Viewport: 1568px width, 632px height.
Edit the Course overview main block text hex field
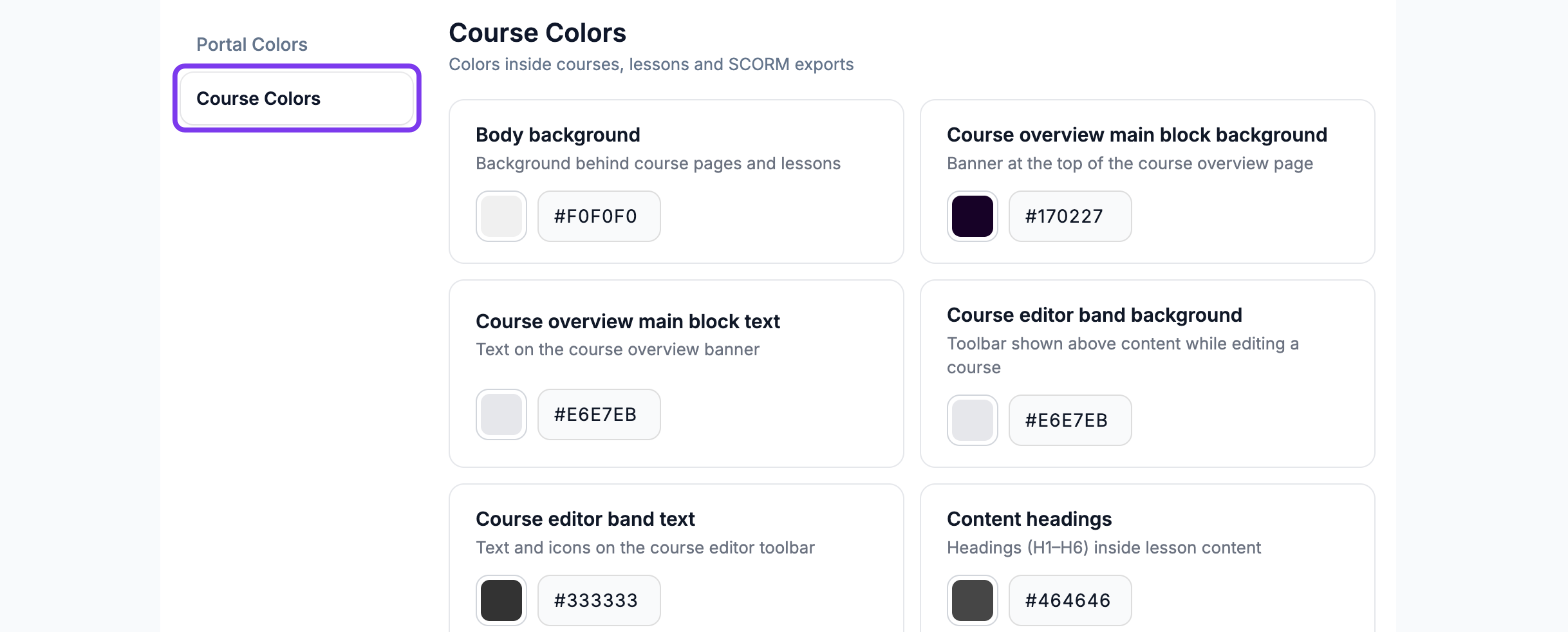pyautogui.click(x=599, y=414)
